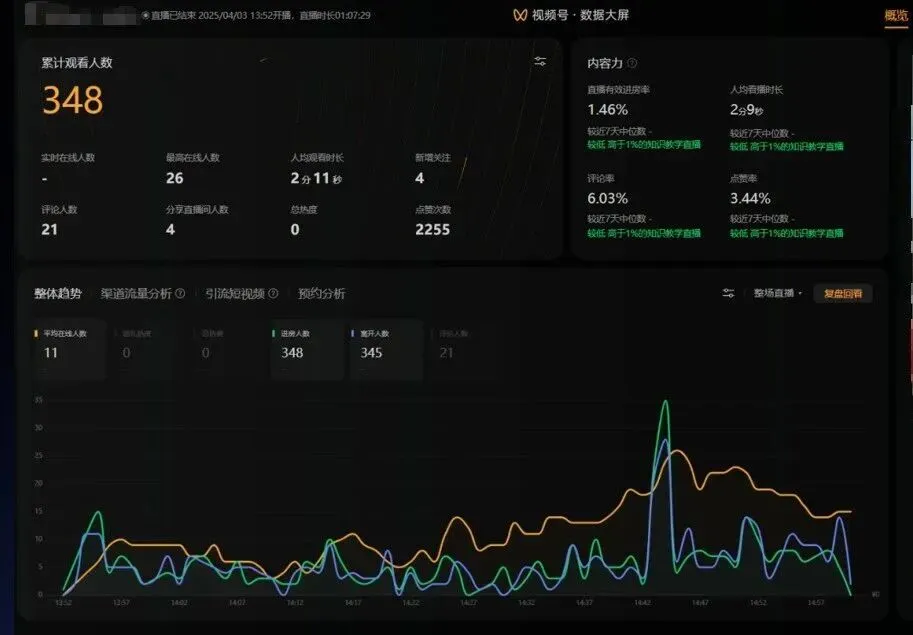The image size is (913, 635).
Task: Click the 评论率 value 6.03%
Action: [x=607, y=198]
